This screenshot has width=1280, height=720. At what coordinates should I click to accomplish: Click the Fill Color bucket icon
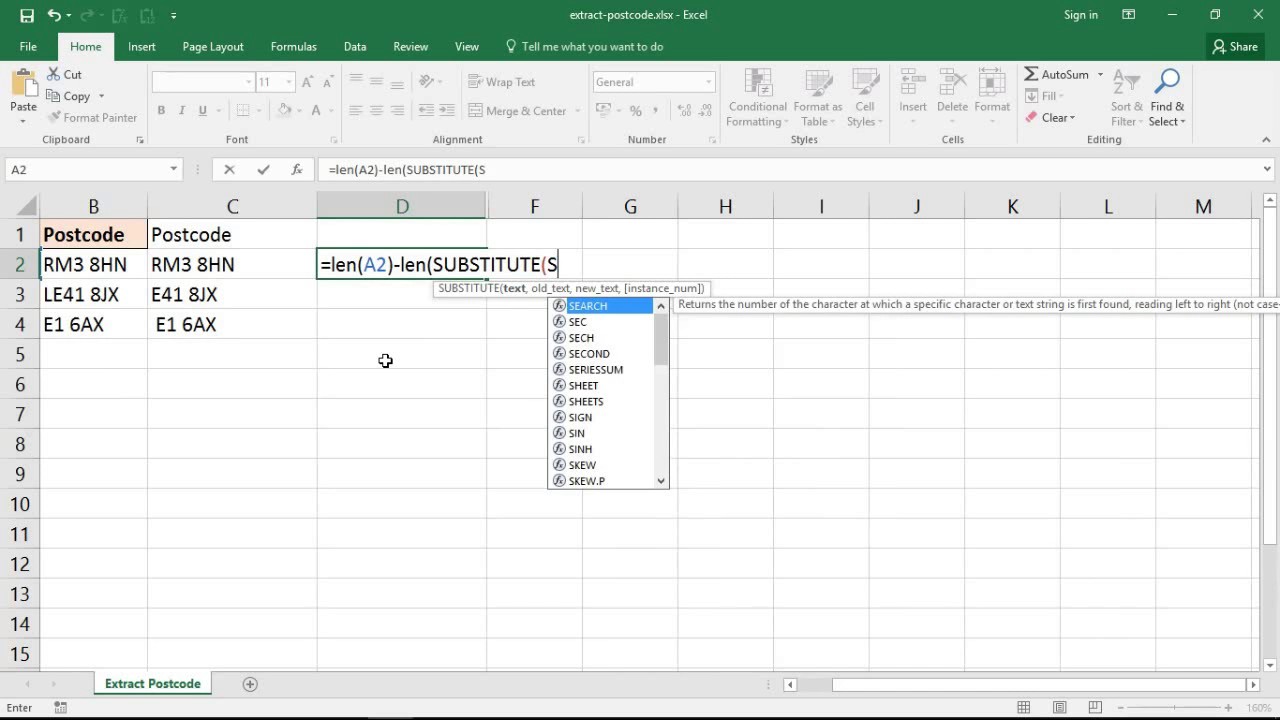tap(285, 111)
